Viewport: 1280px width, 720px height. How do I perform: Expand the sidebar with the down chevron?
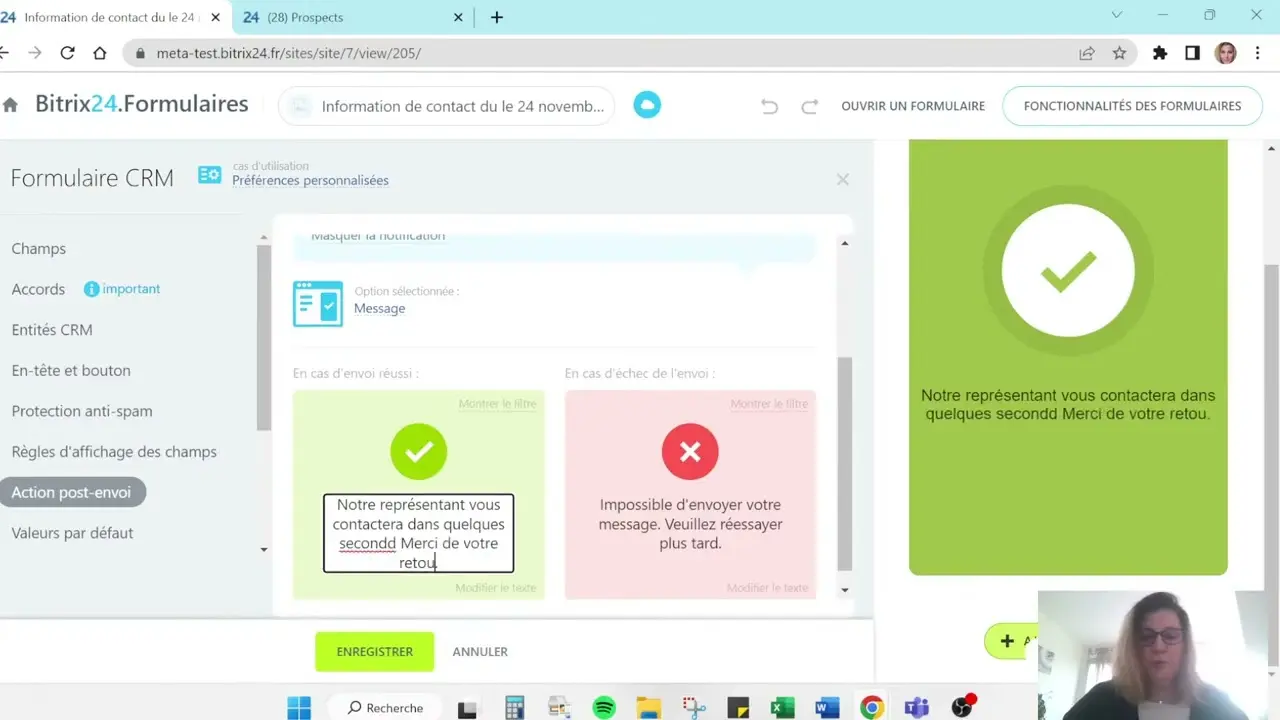(263, 549)
